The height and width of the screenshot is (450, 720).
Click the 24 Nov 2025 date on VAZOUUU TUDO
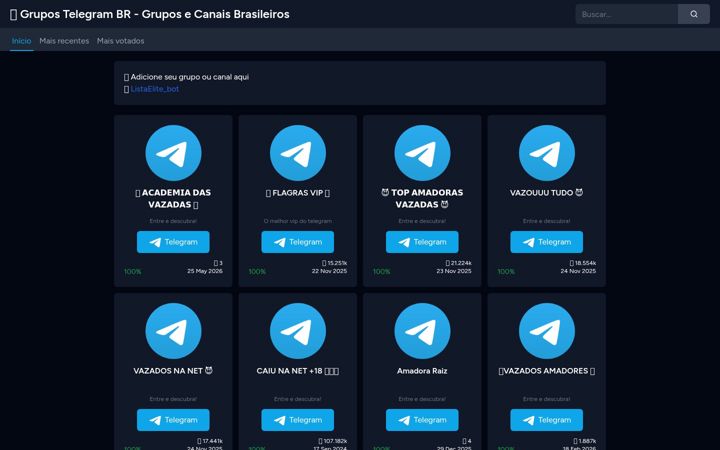[578, 271]
